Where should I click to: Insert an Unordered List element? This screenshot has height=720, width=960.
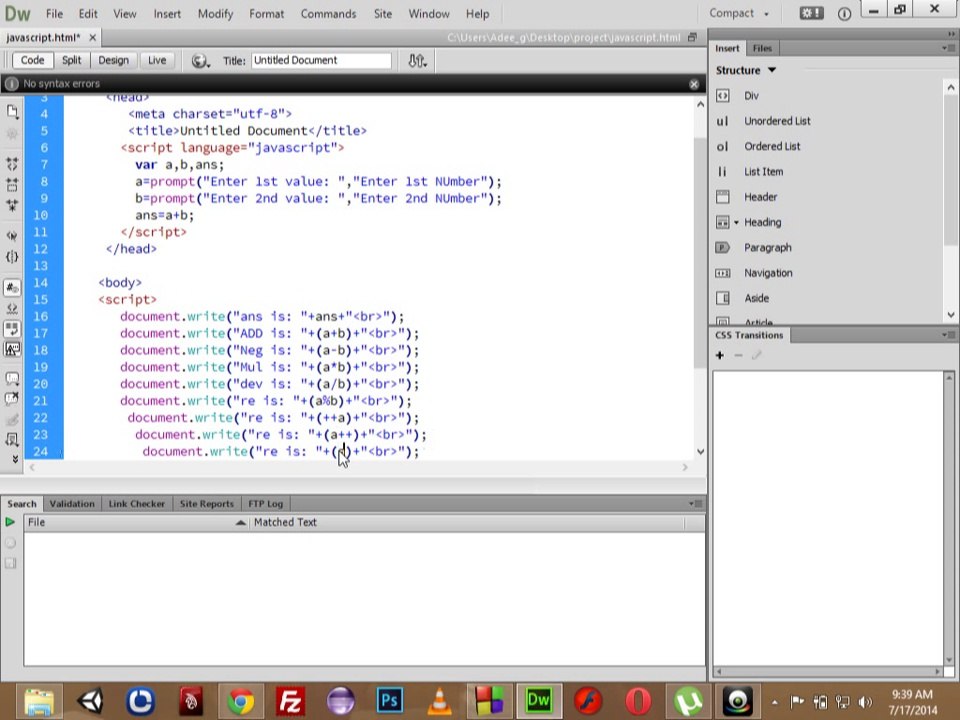point(777,121)
